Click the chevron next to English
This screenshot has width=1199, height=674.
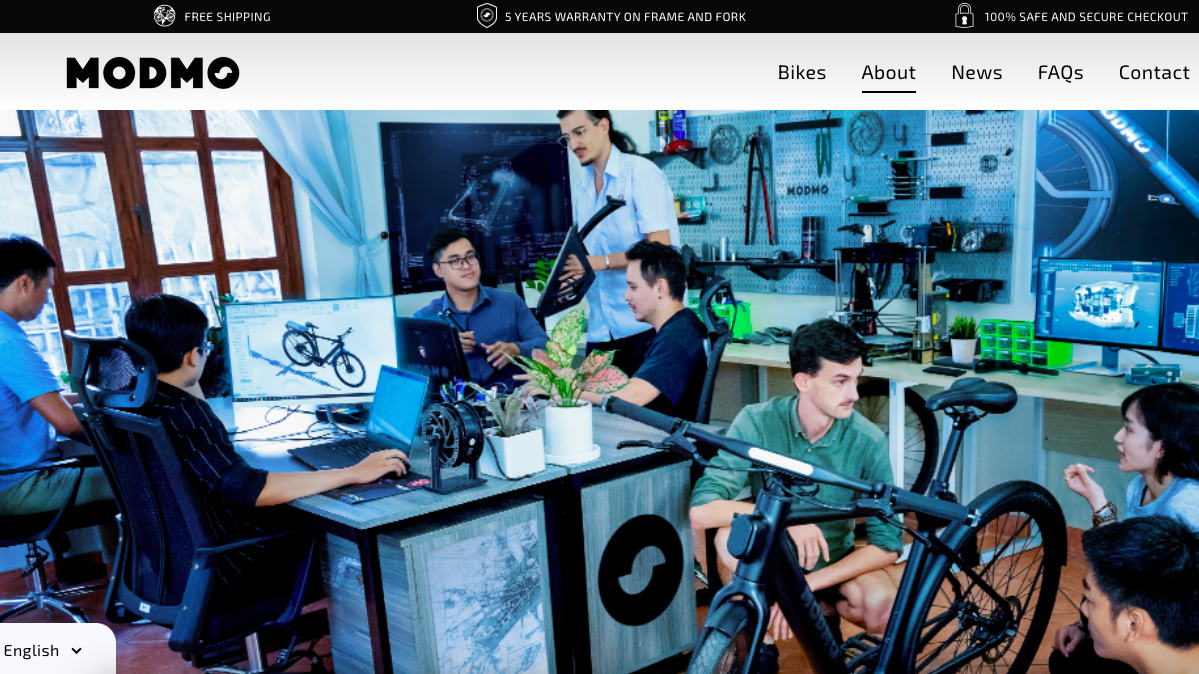pos(77,650)
